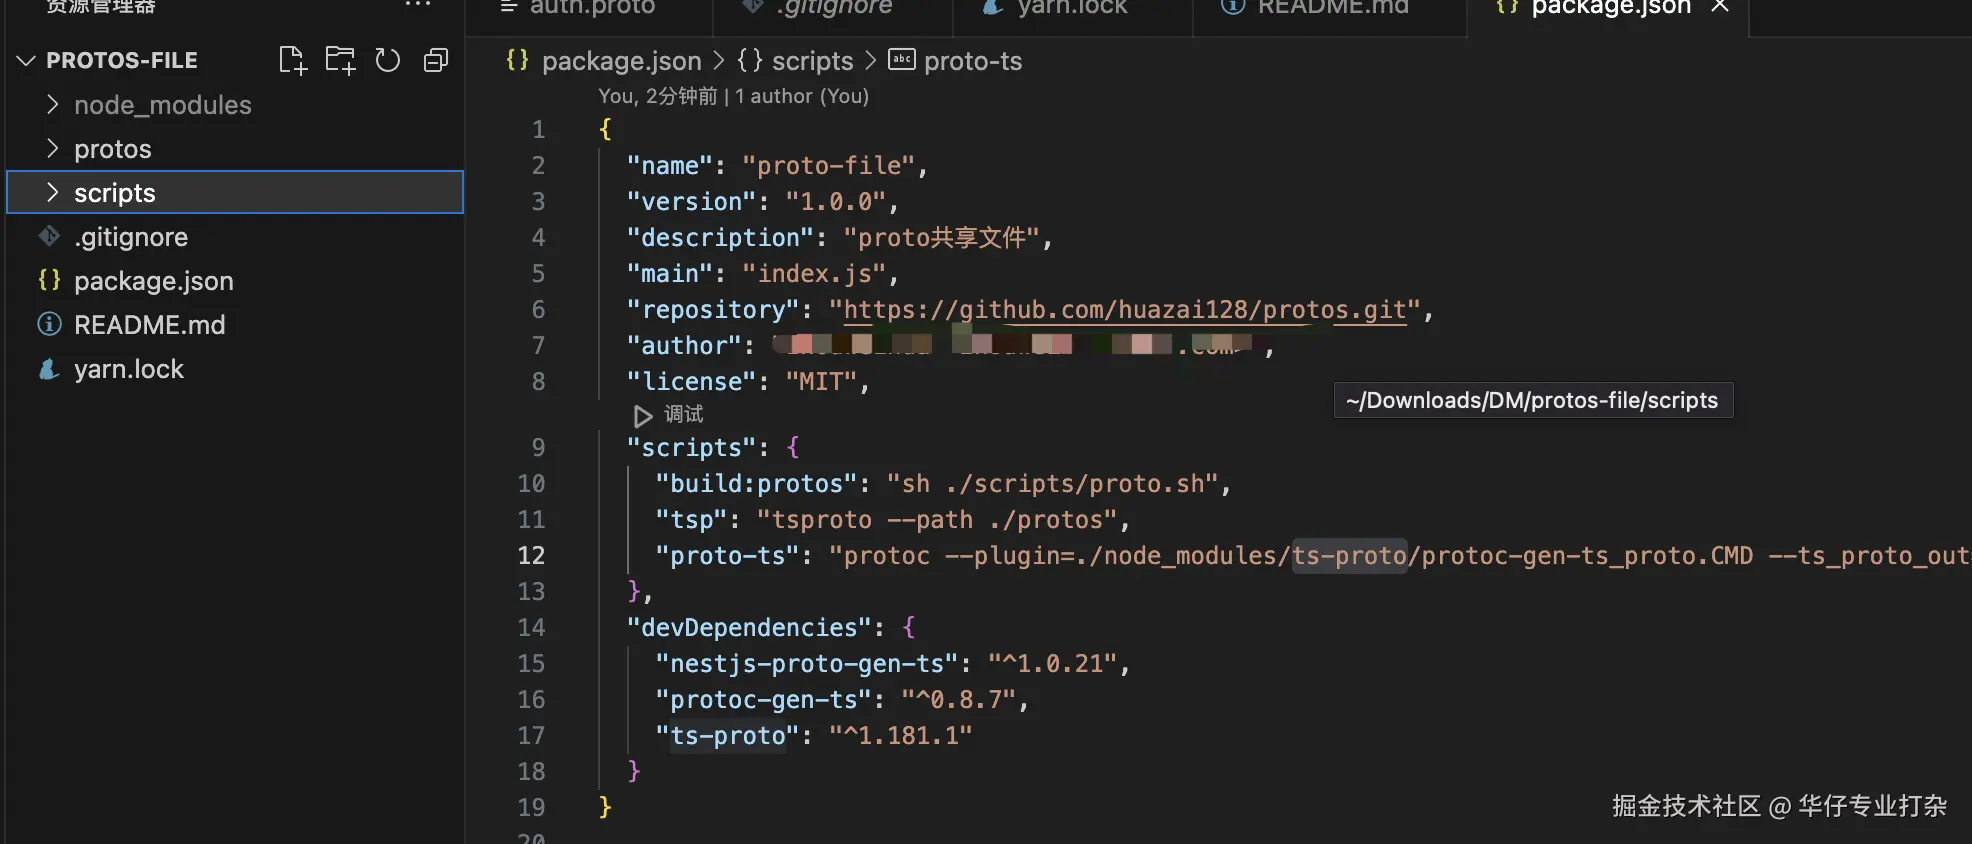Click the info icon beside README.md

(49, 324)
